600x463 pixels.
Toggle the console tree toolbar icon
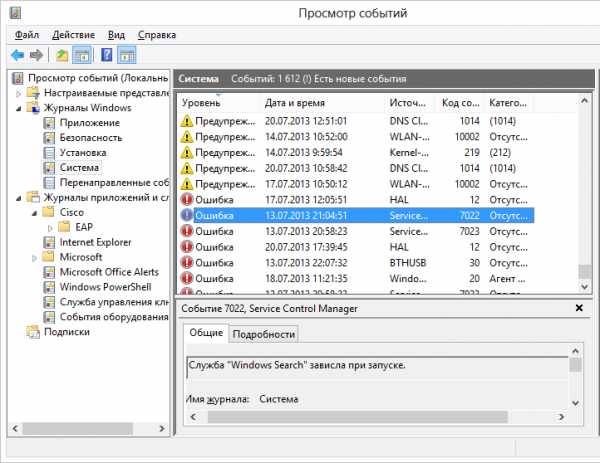pos(82,54)
